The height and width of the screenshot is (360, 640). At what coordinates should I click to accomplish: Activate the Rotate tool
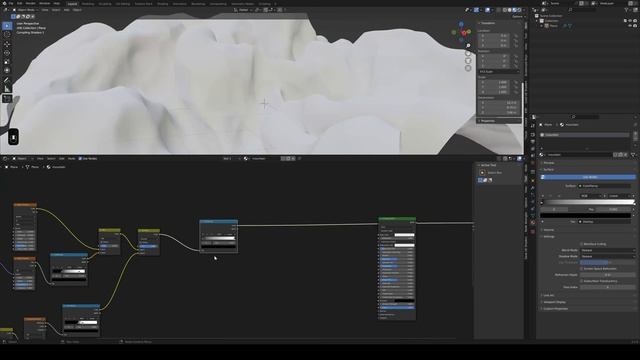(x=7, y=53)
